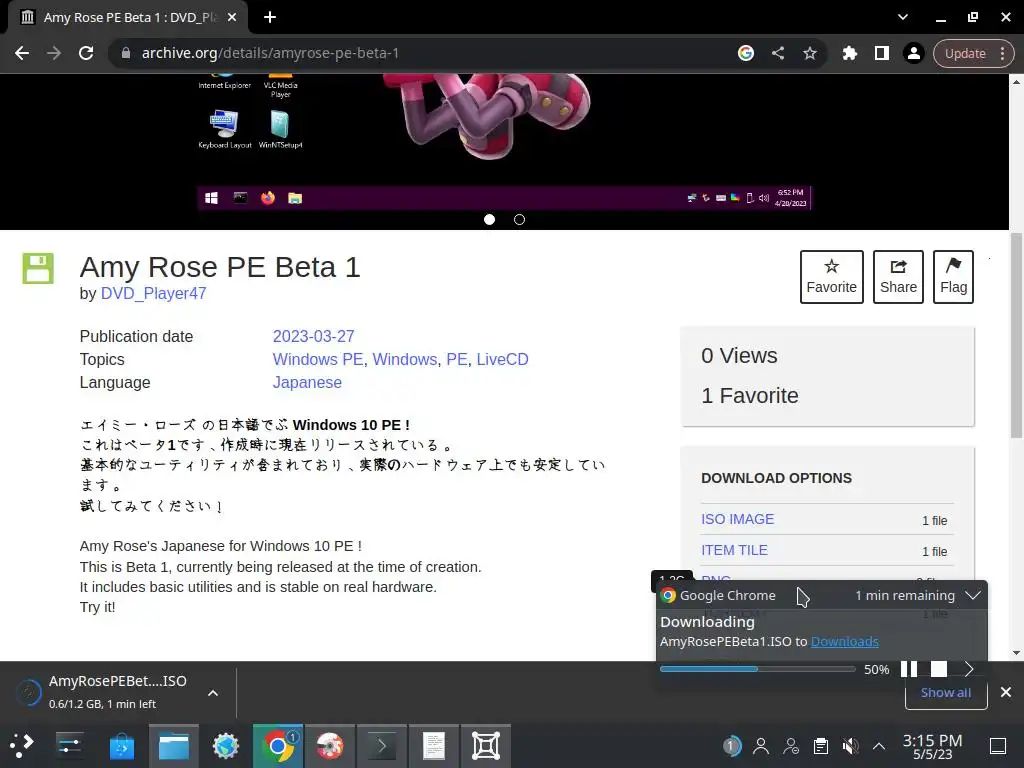The width and height of the screenshot is (1024, 768).
Task: Click the user icon in the system tray
Action: pos(761,745)
